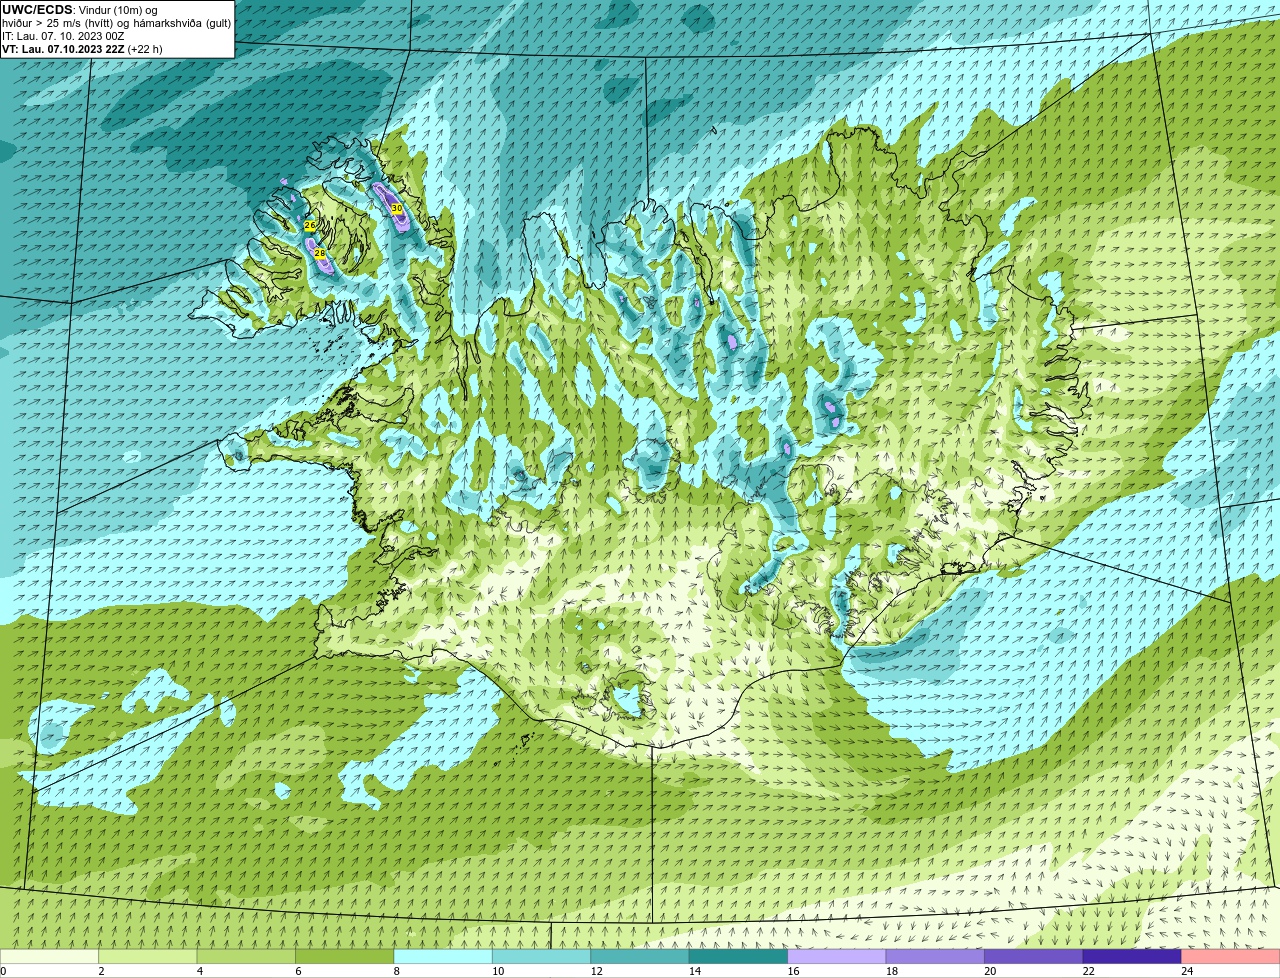Select the 2–4 m/s legend color band
Viewport: 1280px width, 978px height.
148,957
